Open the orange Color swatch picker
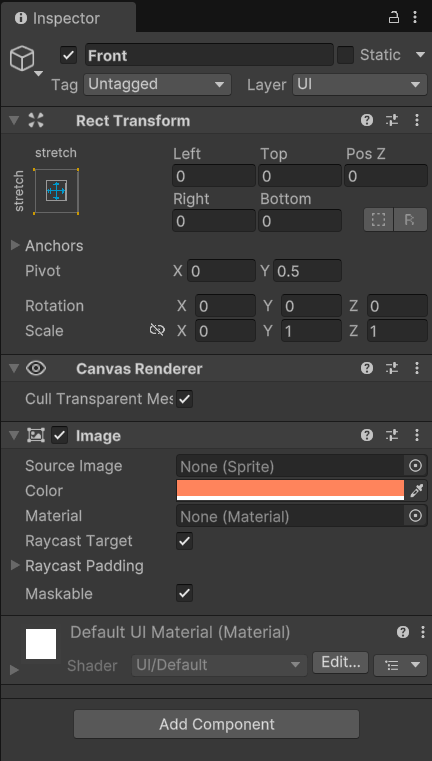This screenshot has width=432, height=761. coord(290,490)
